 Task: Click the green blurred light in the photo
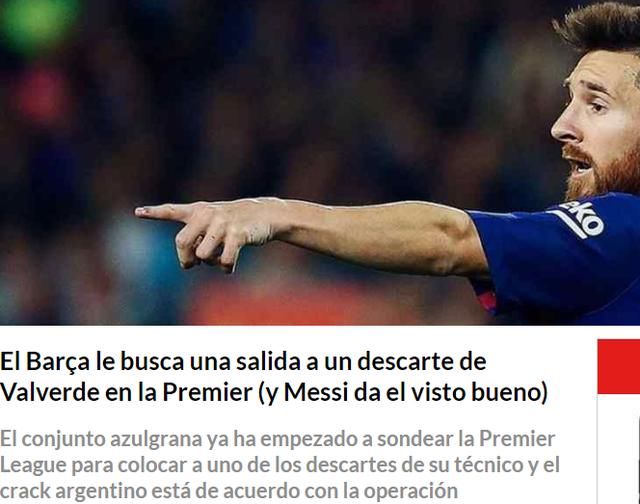[39, 22]
